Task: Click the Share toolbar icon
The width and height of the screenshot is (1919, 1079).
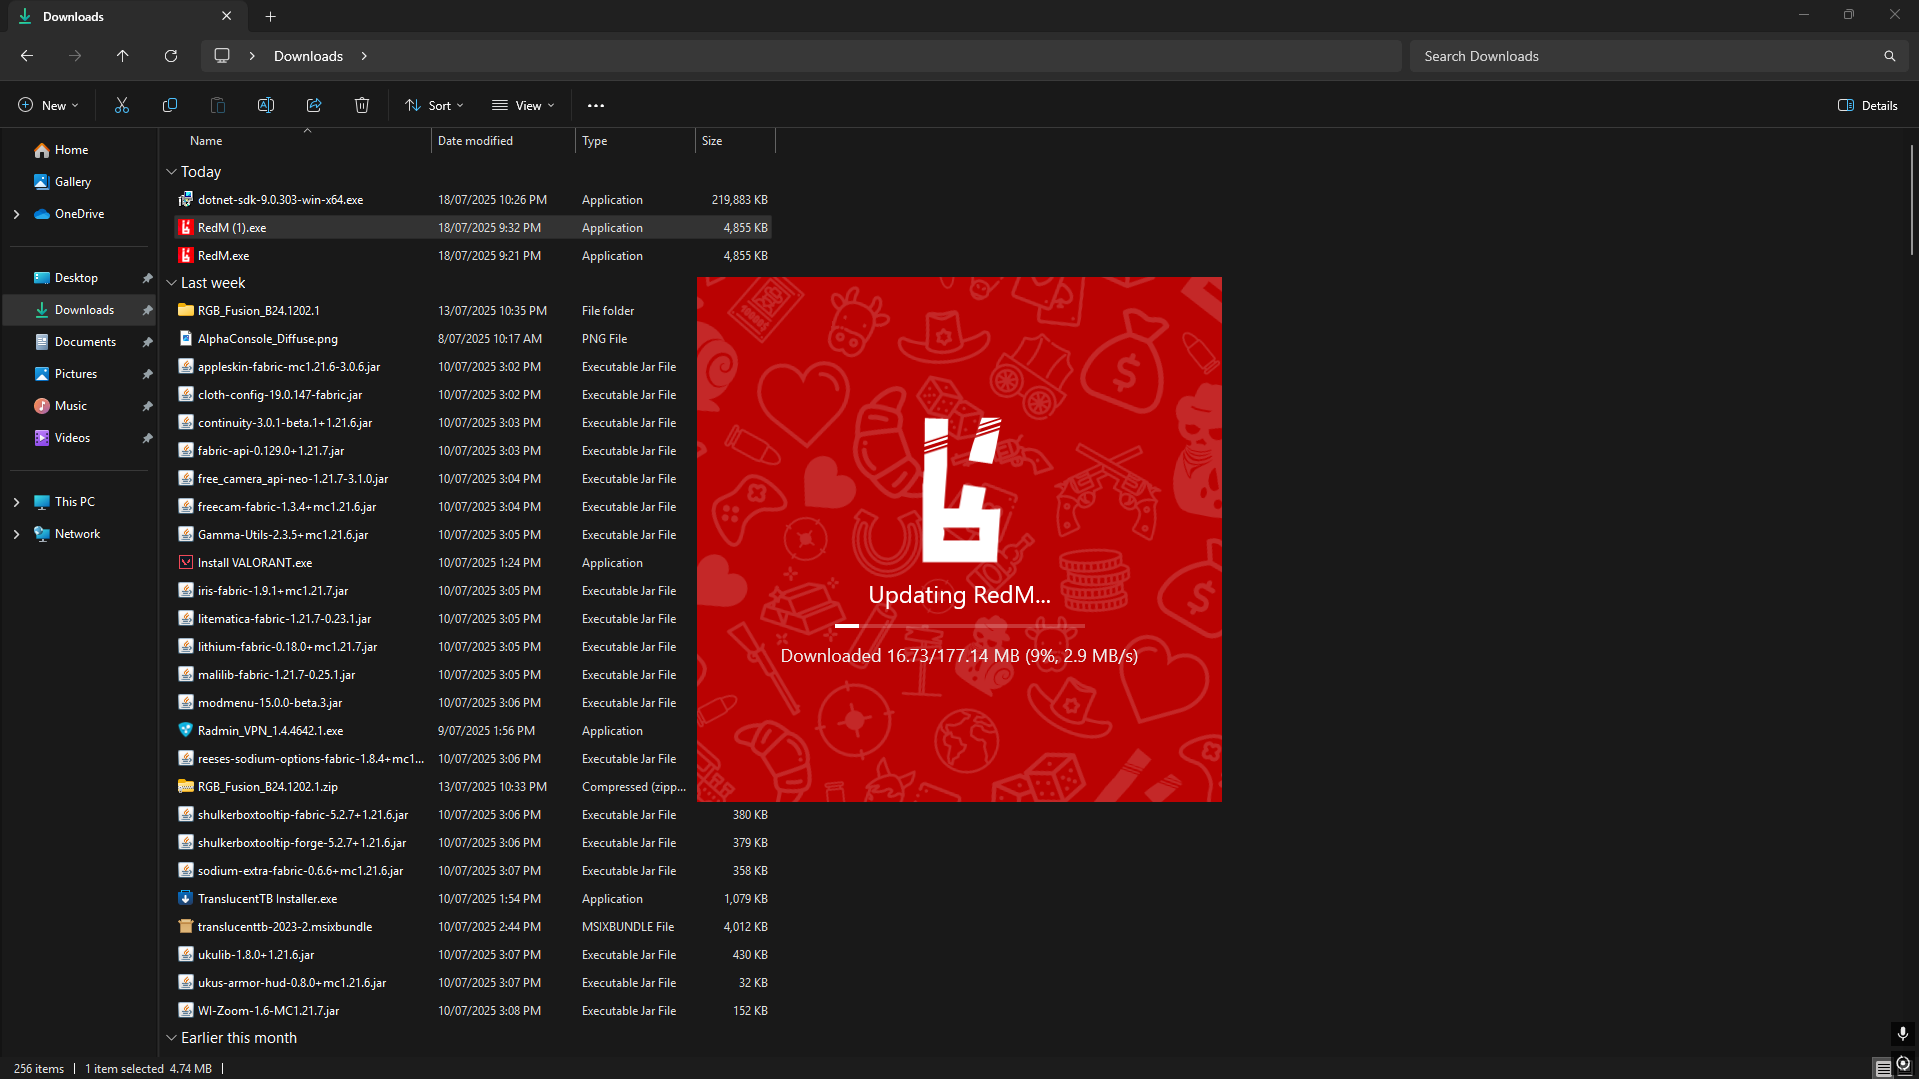Action: click(314, 105)
